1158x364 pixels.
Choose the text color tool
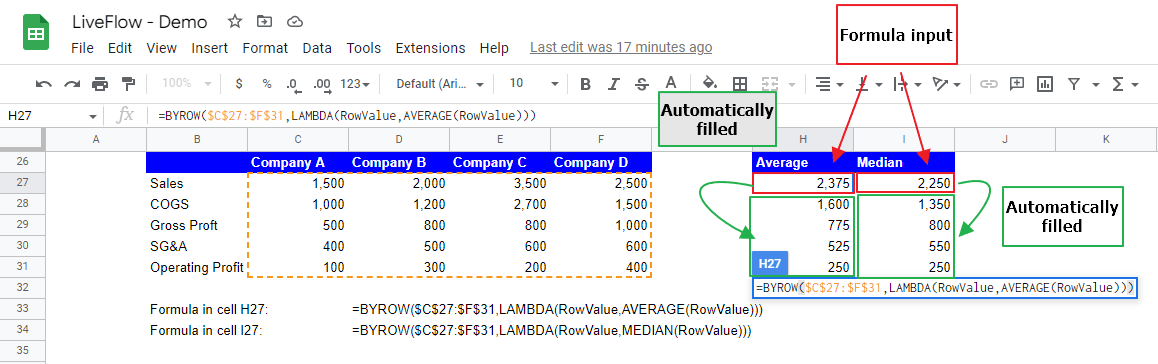point(670,83)
